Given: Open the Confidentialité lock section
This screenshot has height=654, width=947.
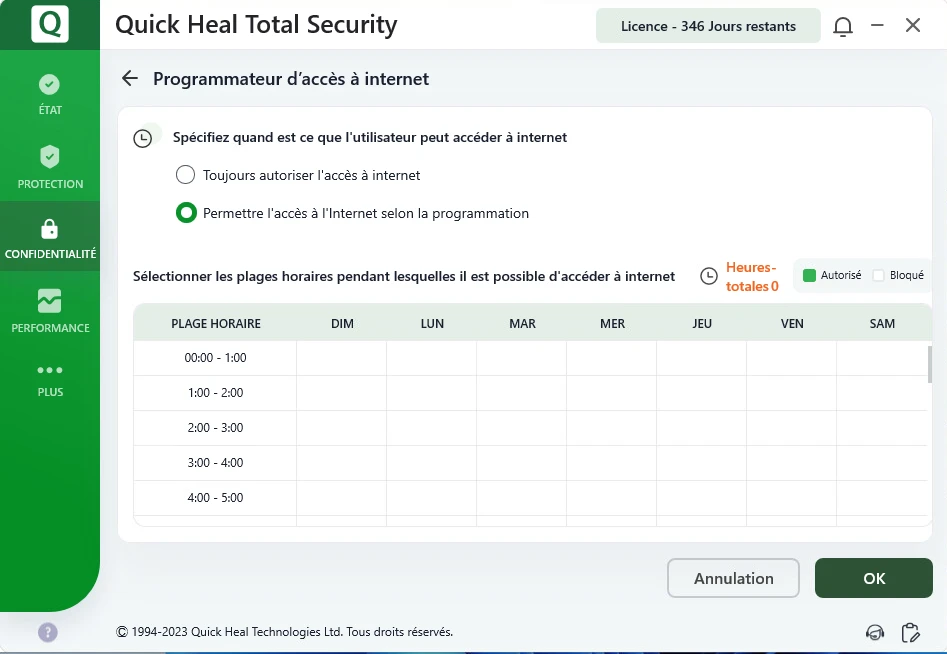Looking at the screenshot, I should coord(50,238).
